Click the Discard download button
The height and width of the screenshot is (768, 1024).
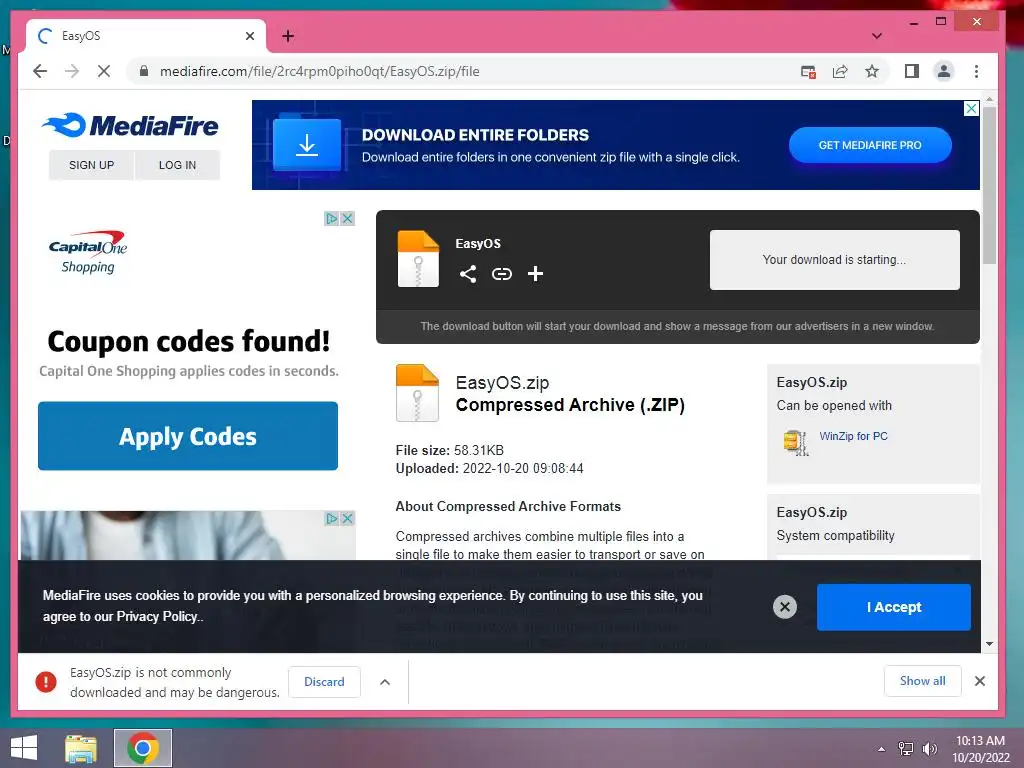pyautogui.click(x=324, y=682)
